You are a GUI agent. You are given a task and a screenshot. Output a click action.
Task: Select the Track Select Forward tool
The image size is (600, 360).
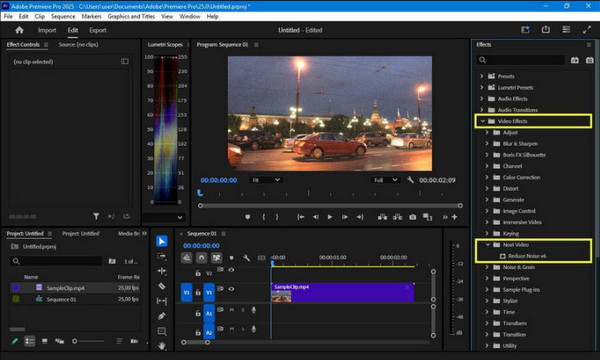point(161,256)
